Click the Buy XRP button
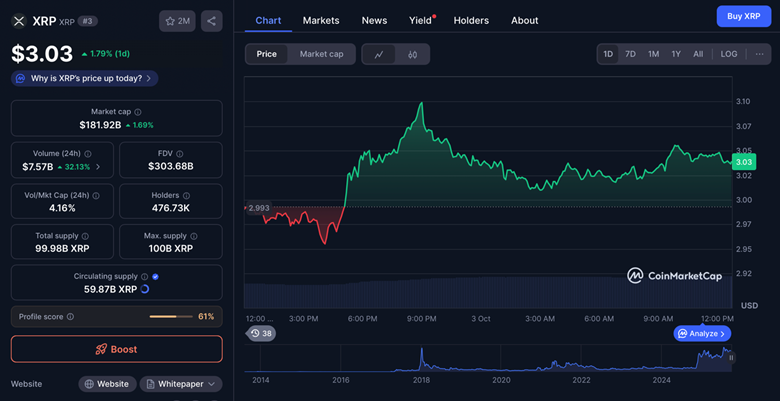 pyautogui.click(x=743, y=16)
